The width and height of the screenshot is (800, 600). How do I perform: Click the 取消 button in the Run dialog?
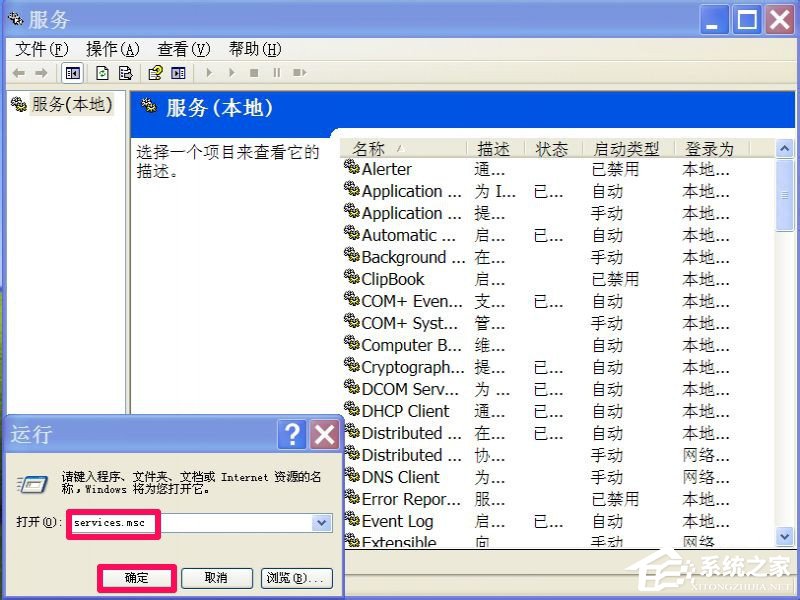217,578
